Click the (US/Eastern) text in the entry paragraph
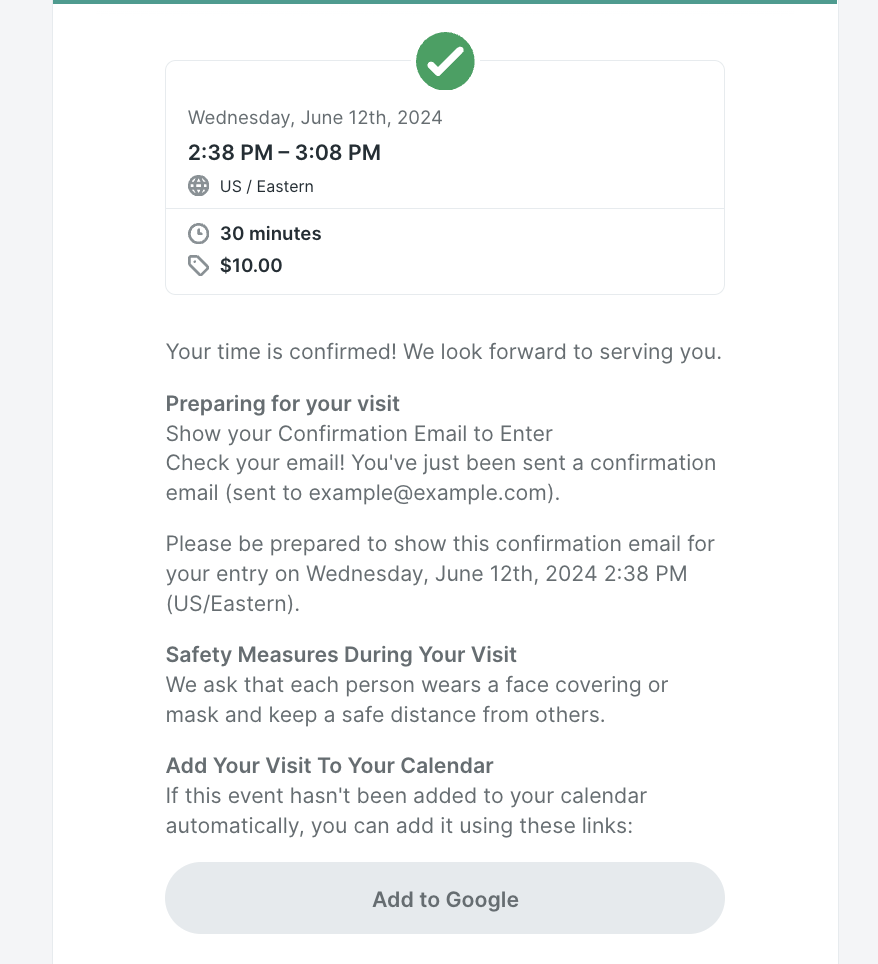This screenshot has width=878, height=964. click(x=232, y=604)
